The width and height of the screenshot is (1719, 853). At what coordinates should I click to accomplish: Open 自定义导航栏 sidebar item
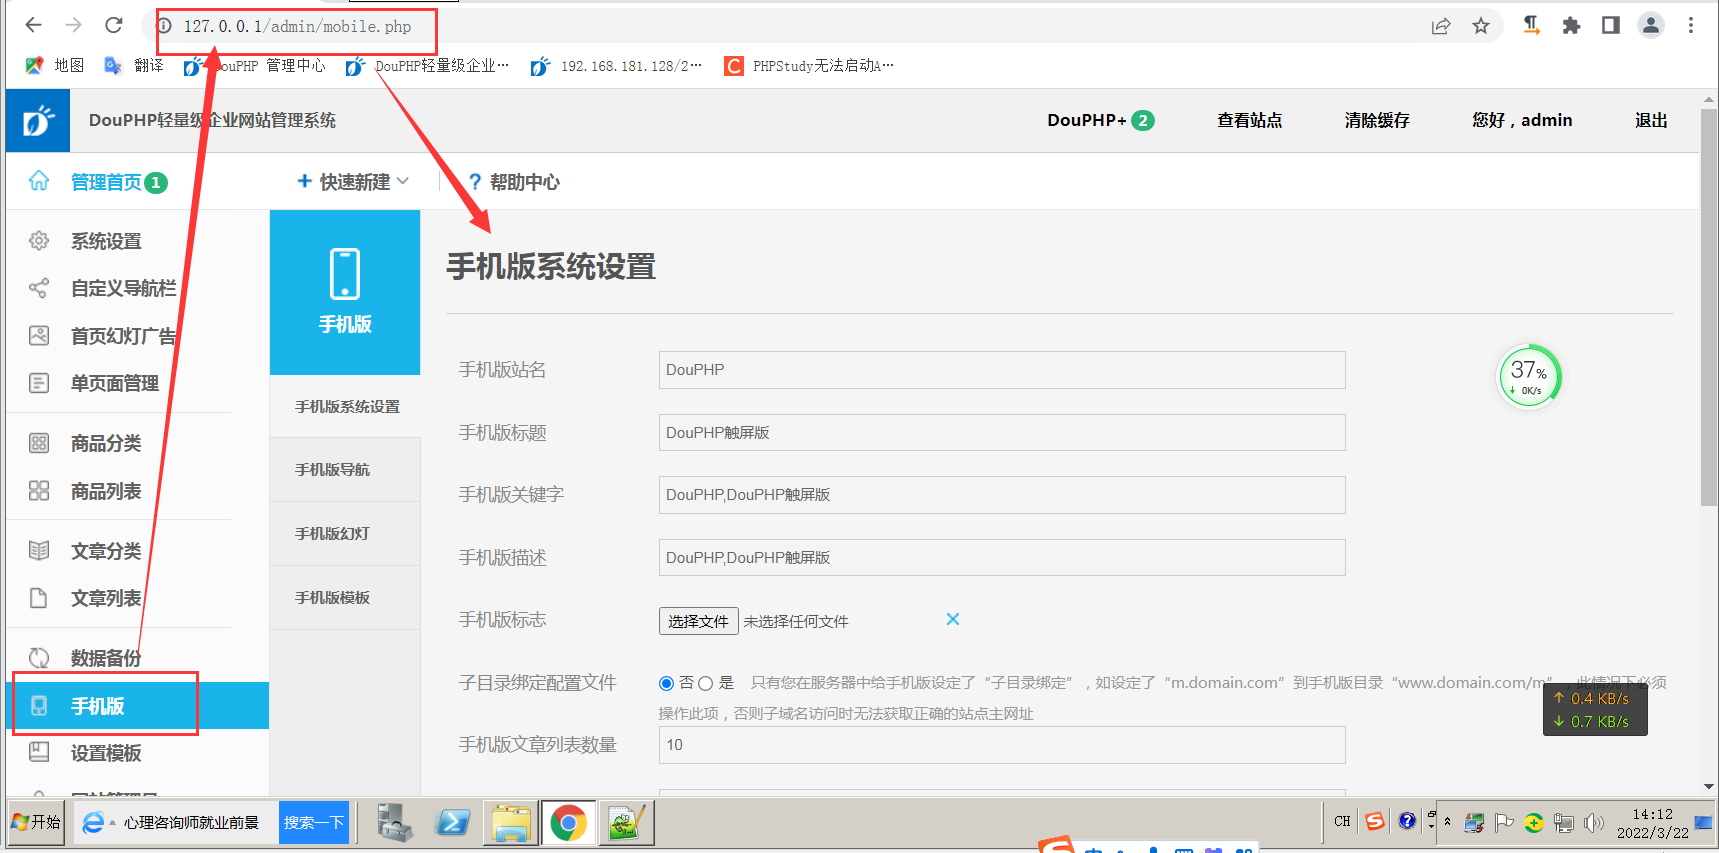123,288
